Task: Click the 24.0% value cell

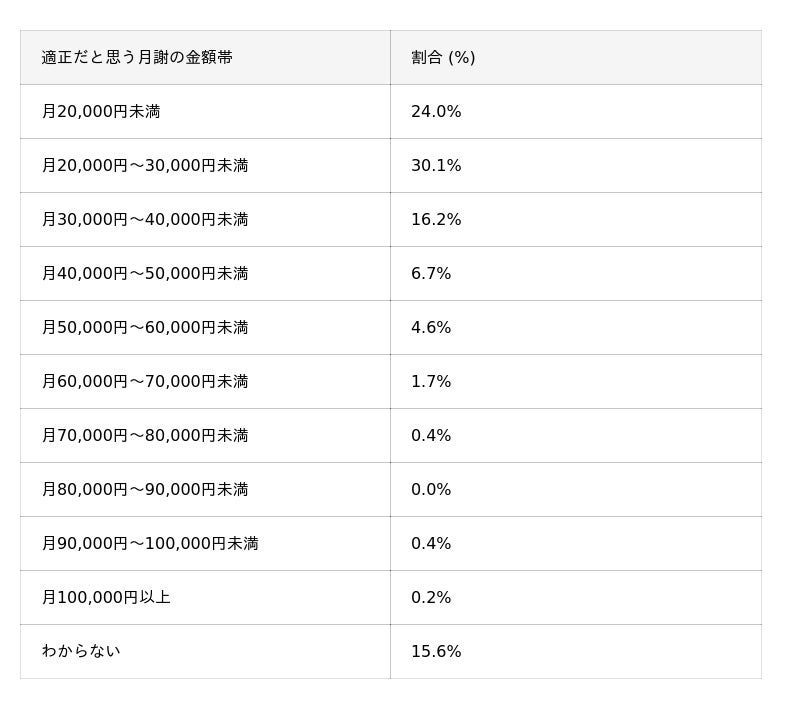Action: coord(436,112)
